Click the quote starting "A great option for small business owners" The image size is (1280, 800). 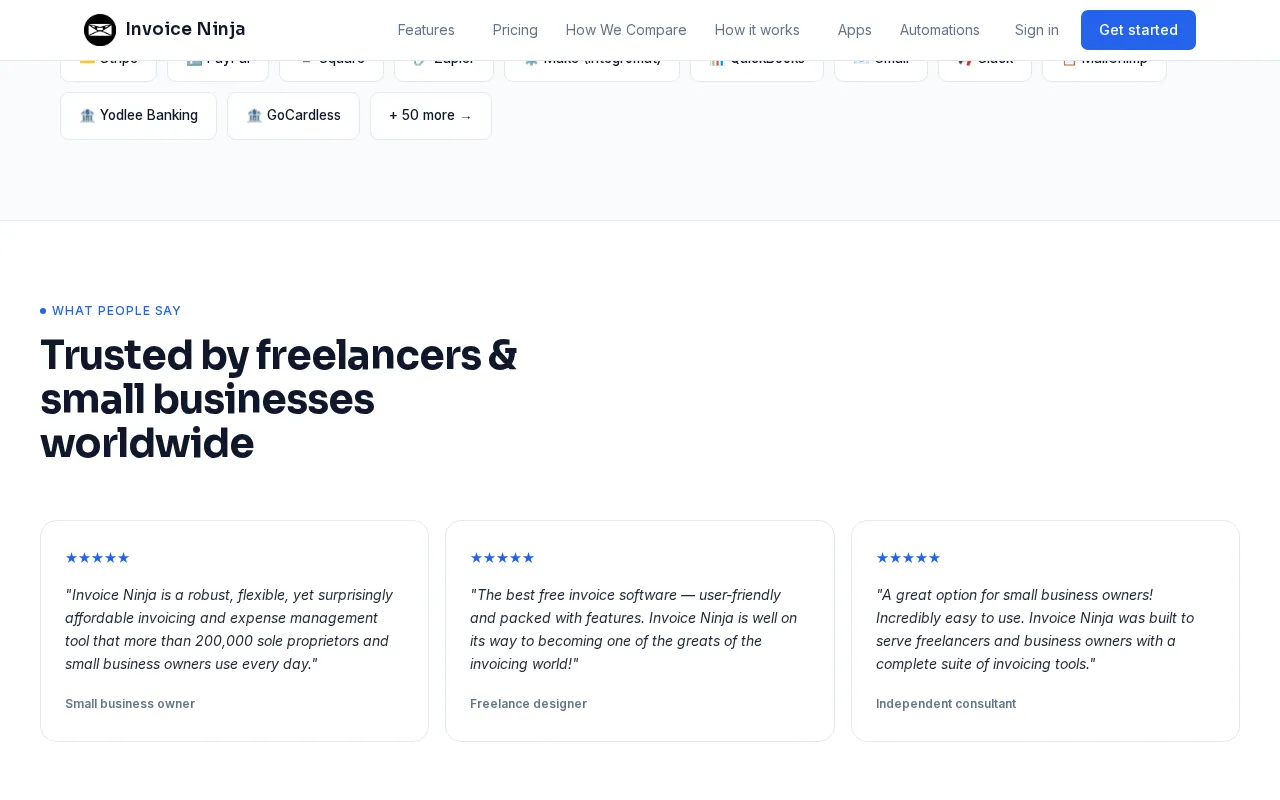1035,629
